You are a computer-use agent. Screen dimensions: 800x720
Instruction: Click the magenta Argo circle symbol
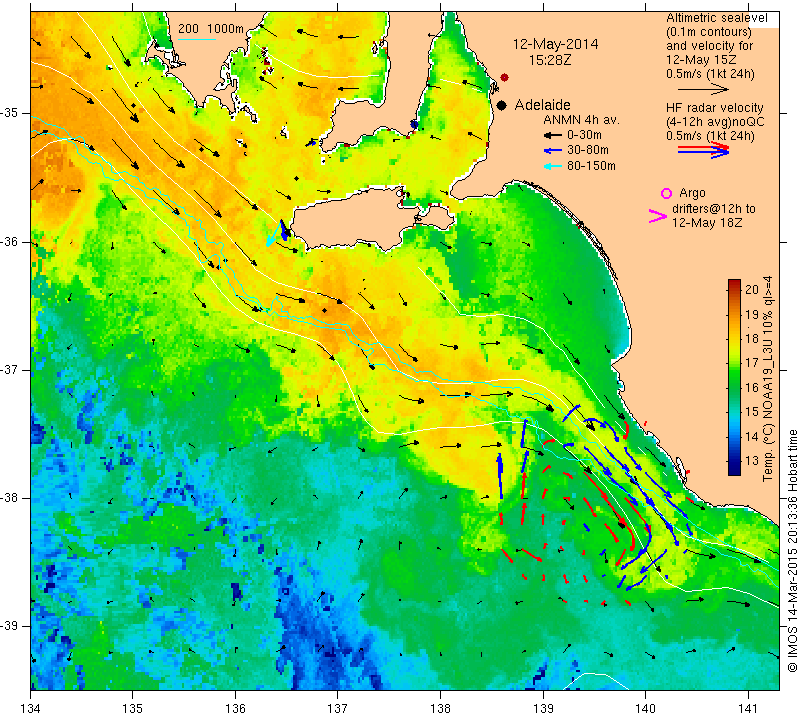click(x=666, y=193)
